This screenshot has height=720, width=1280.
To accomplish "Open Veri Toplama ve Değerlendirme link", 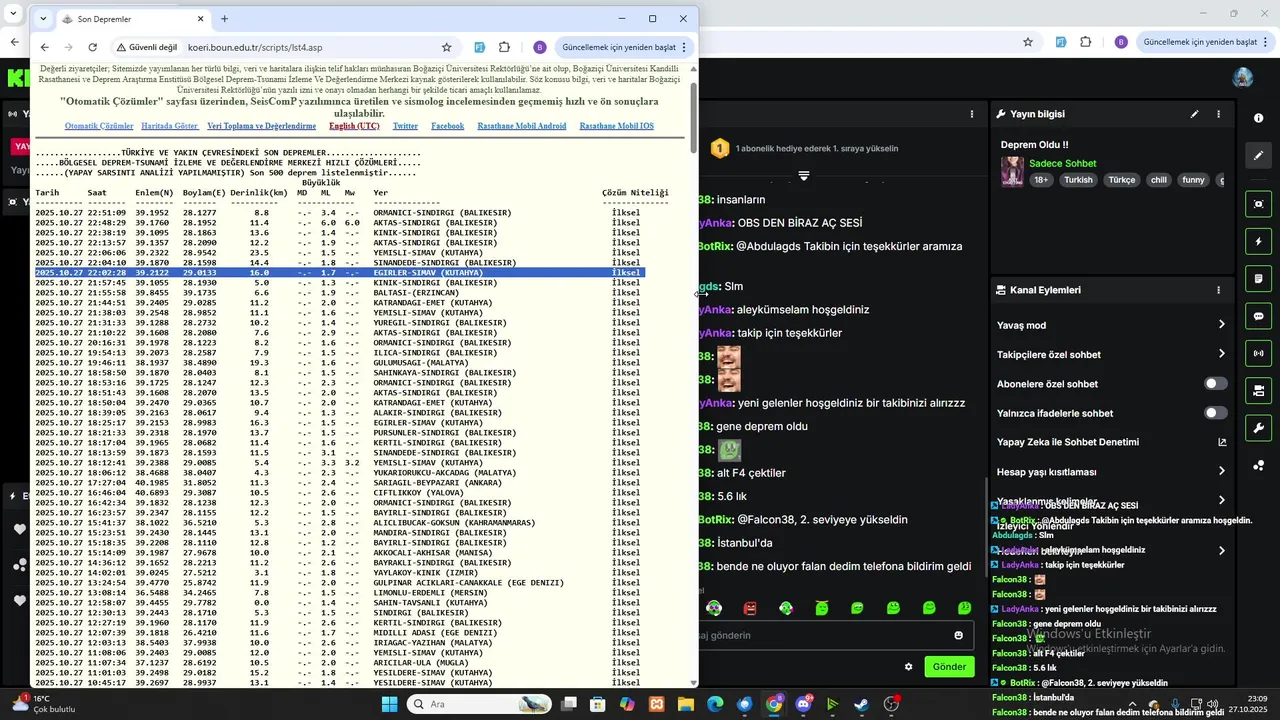I will click(262, 126).
